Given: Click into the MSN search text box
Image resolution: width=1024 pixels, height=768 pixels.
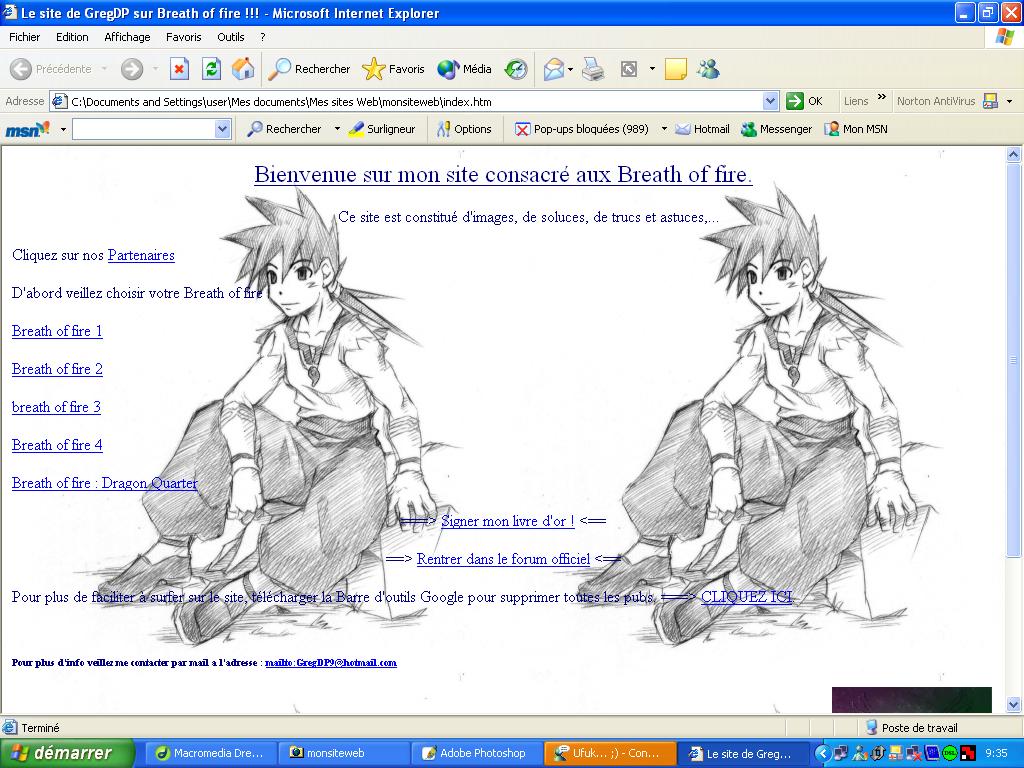Looking at the screenshot, I should (144, 129).
